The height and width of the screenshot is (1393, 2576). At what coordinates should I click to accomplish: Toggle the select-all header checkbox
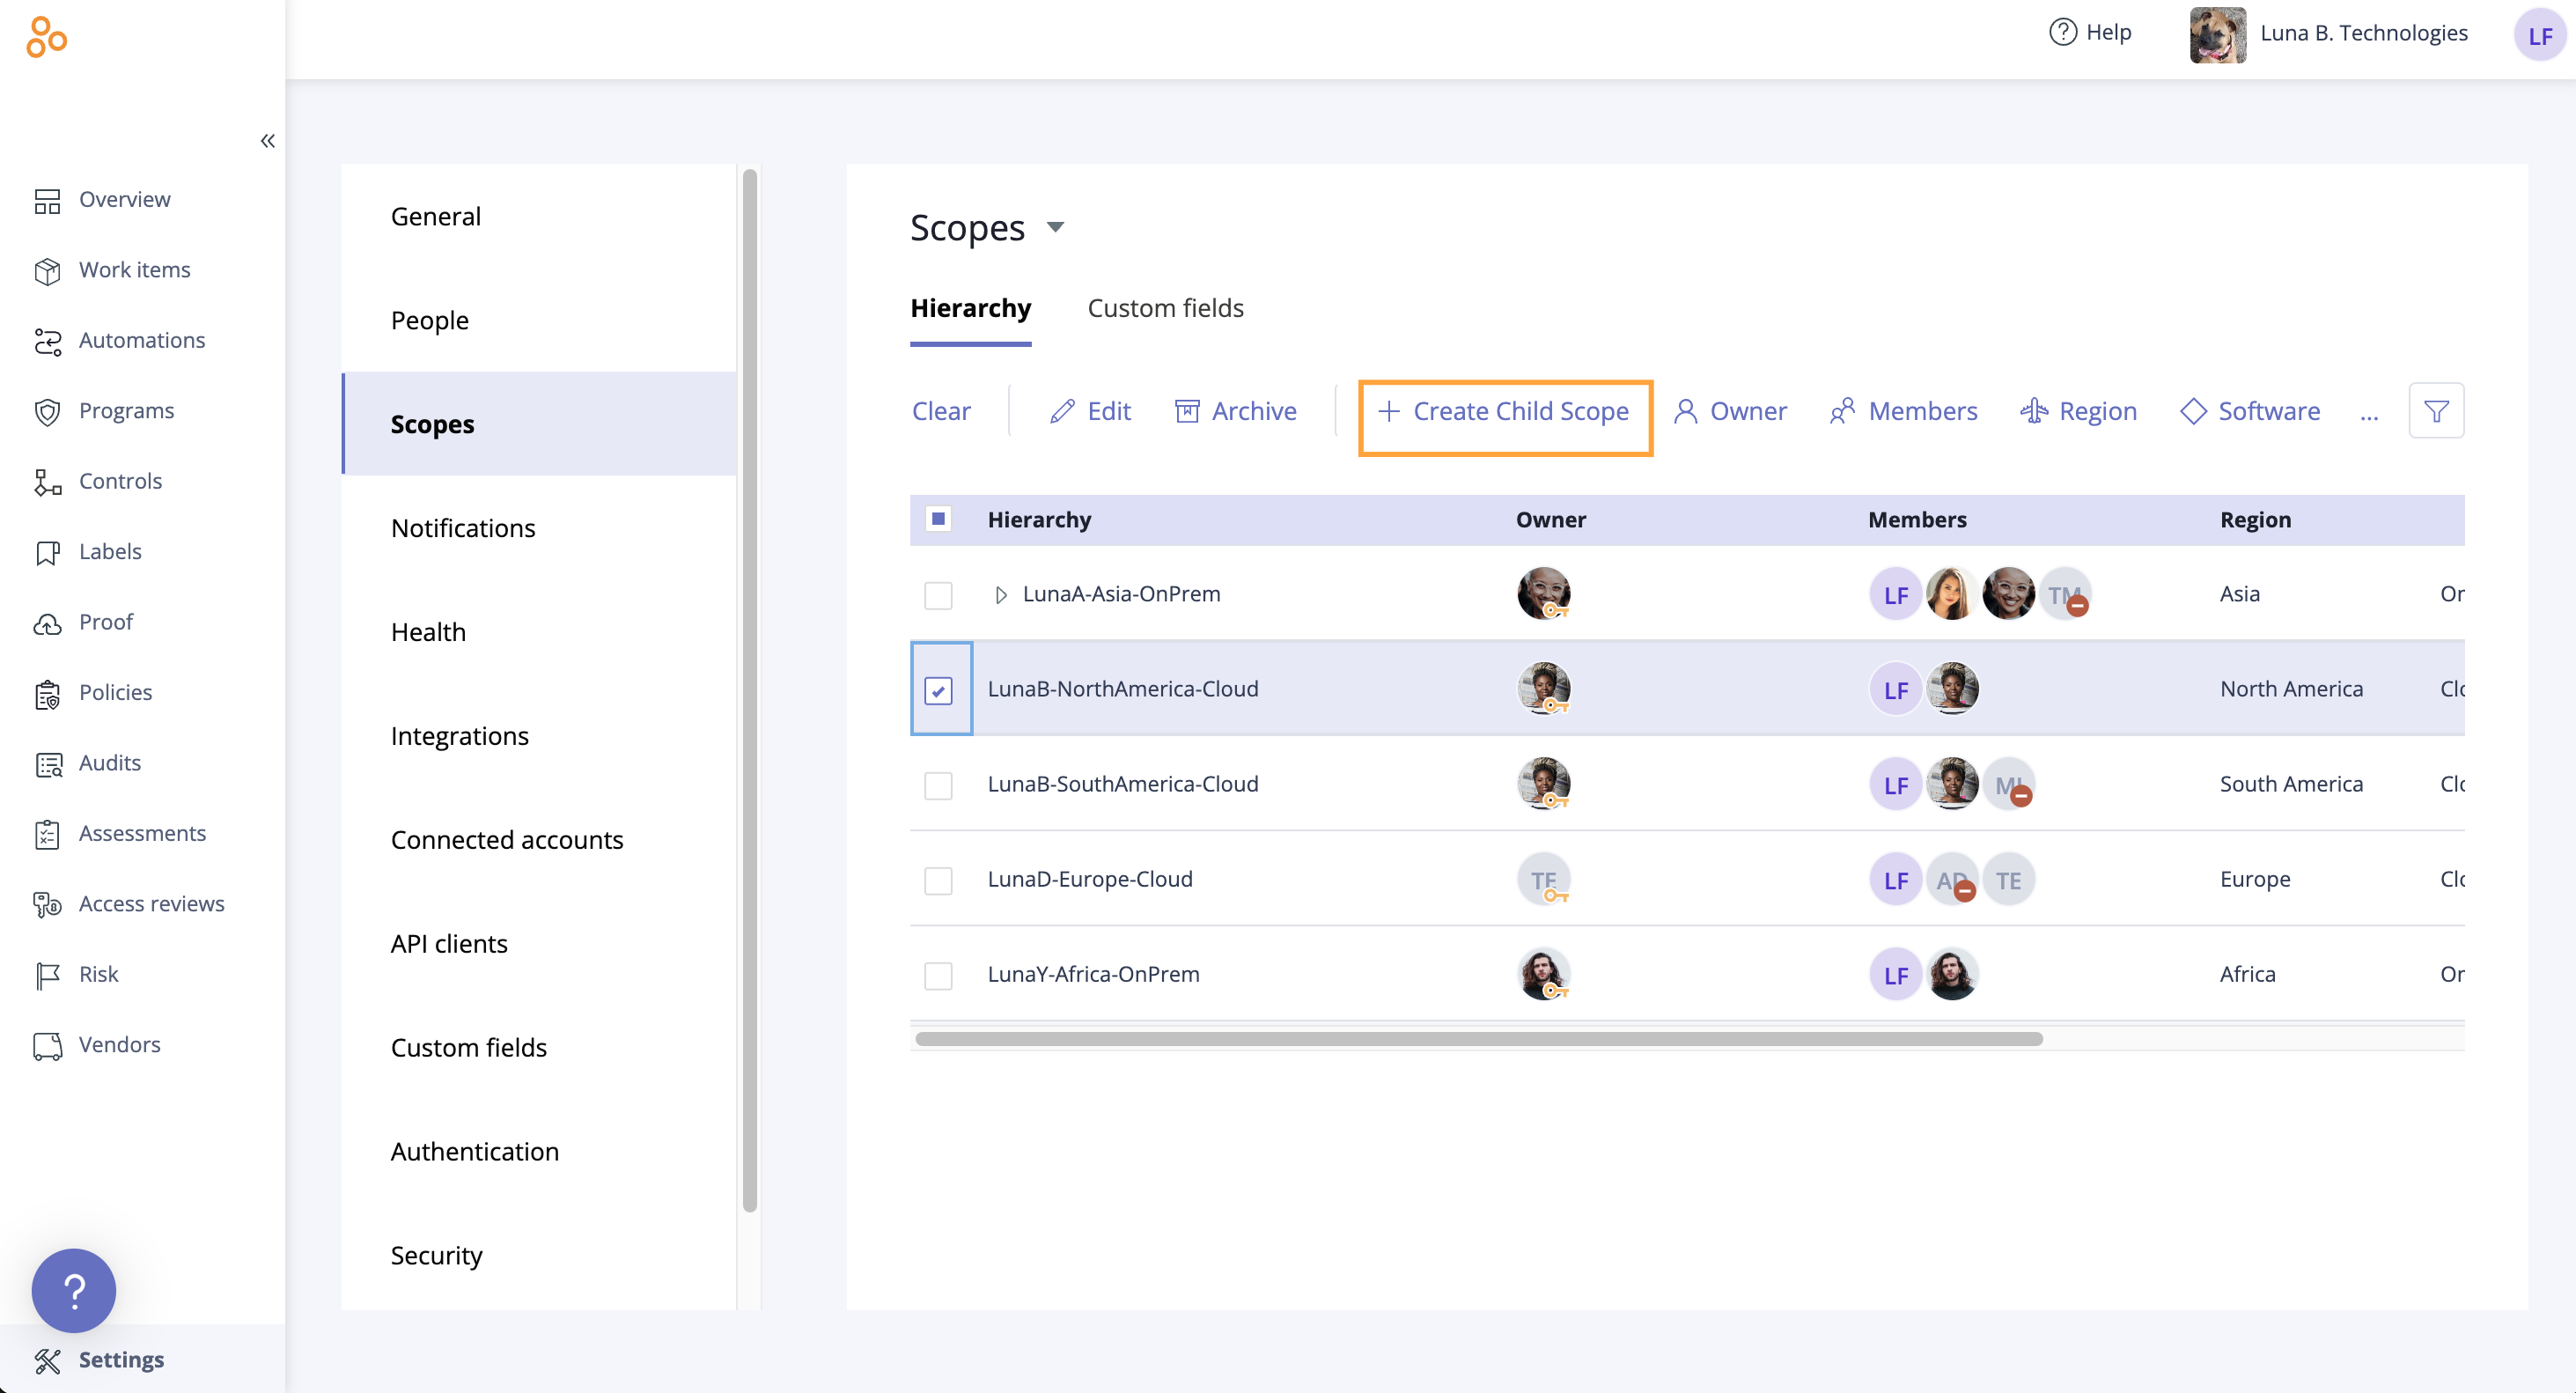938,519
